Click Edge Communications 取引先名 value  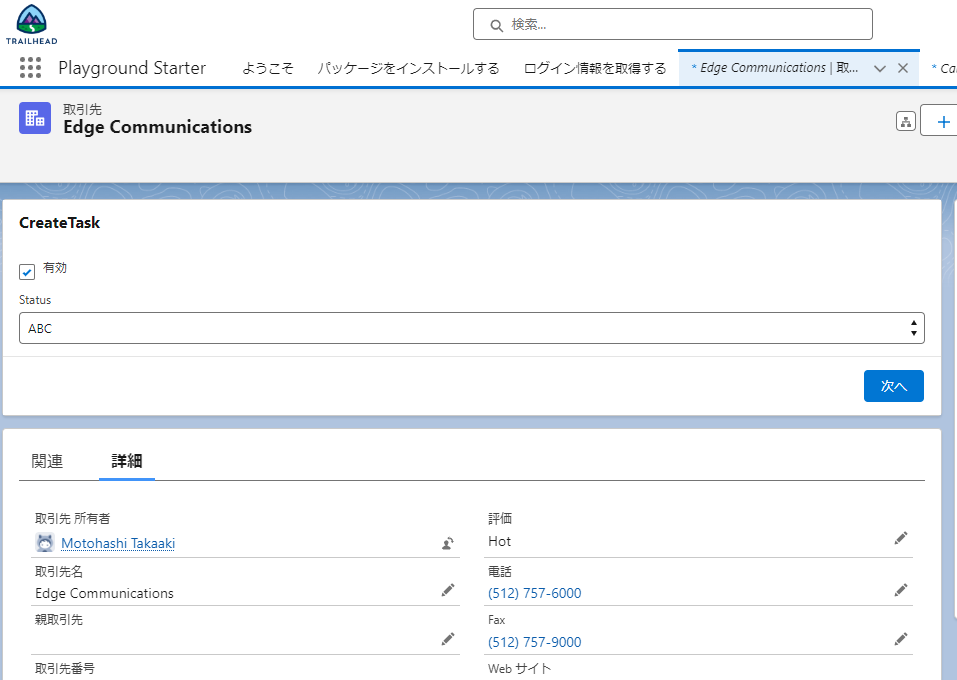104,593
